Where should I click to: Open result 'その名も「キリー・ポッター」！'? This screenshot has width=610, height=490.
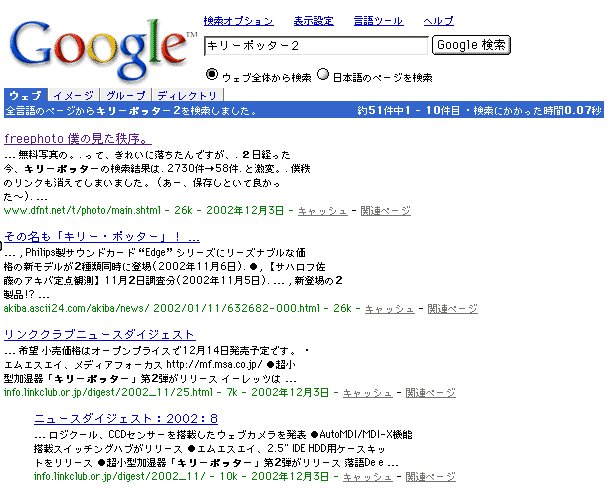[x=102, y=237]
